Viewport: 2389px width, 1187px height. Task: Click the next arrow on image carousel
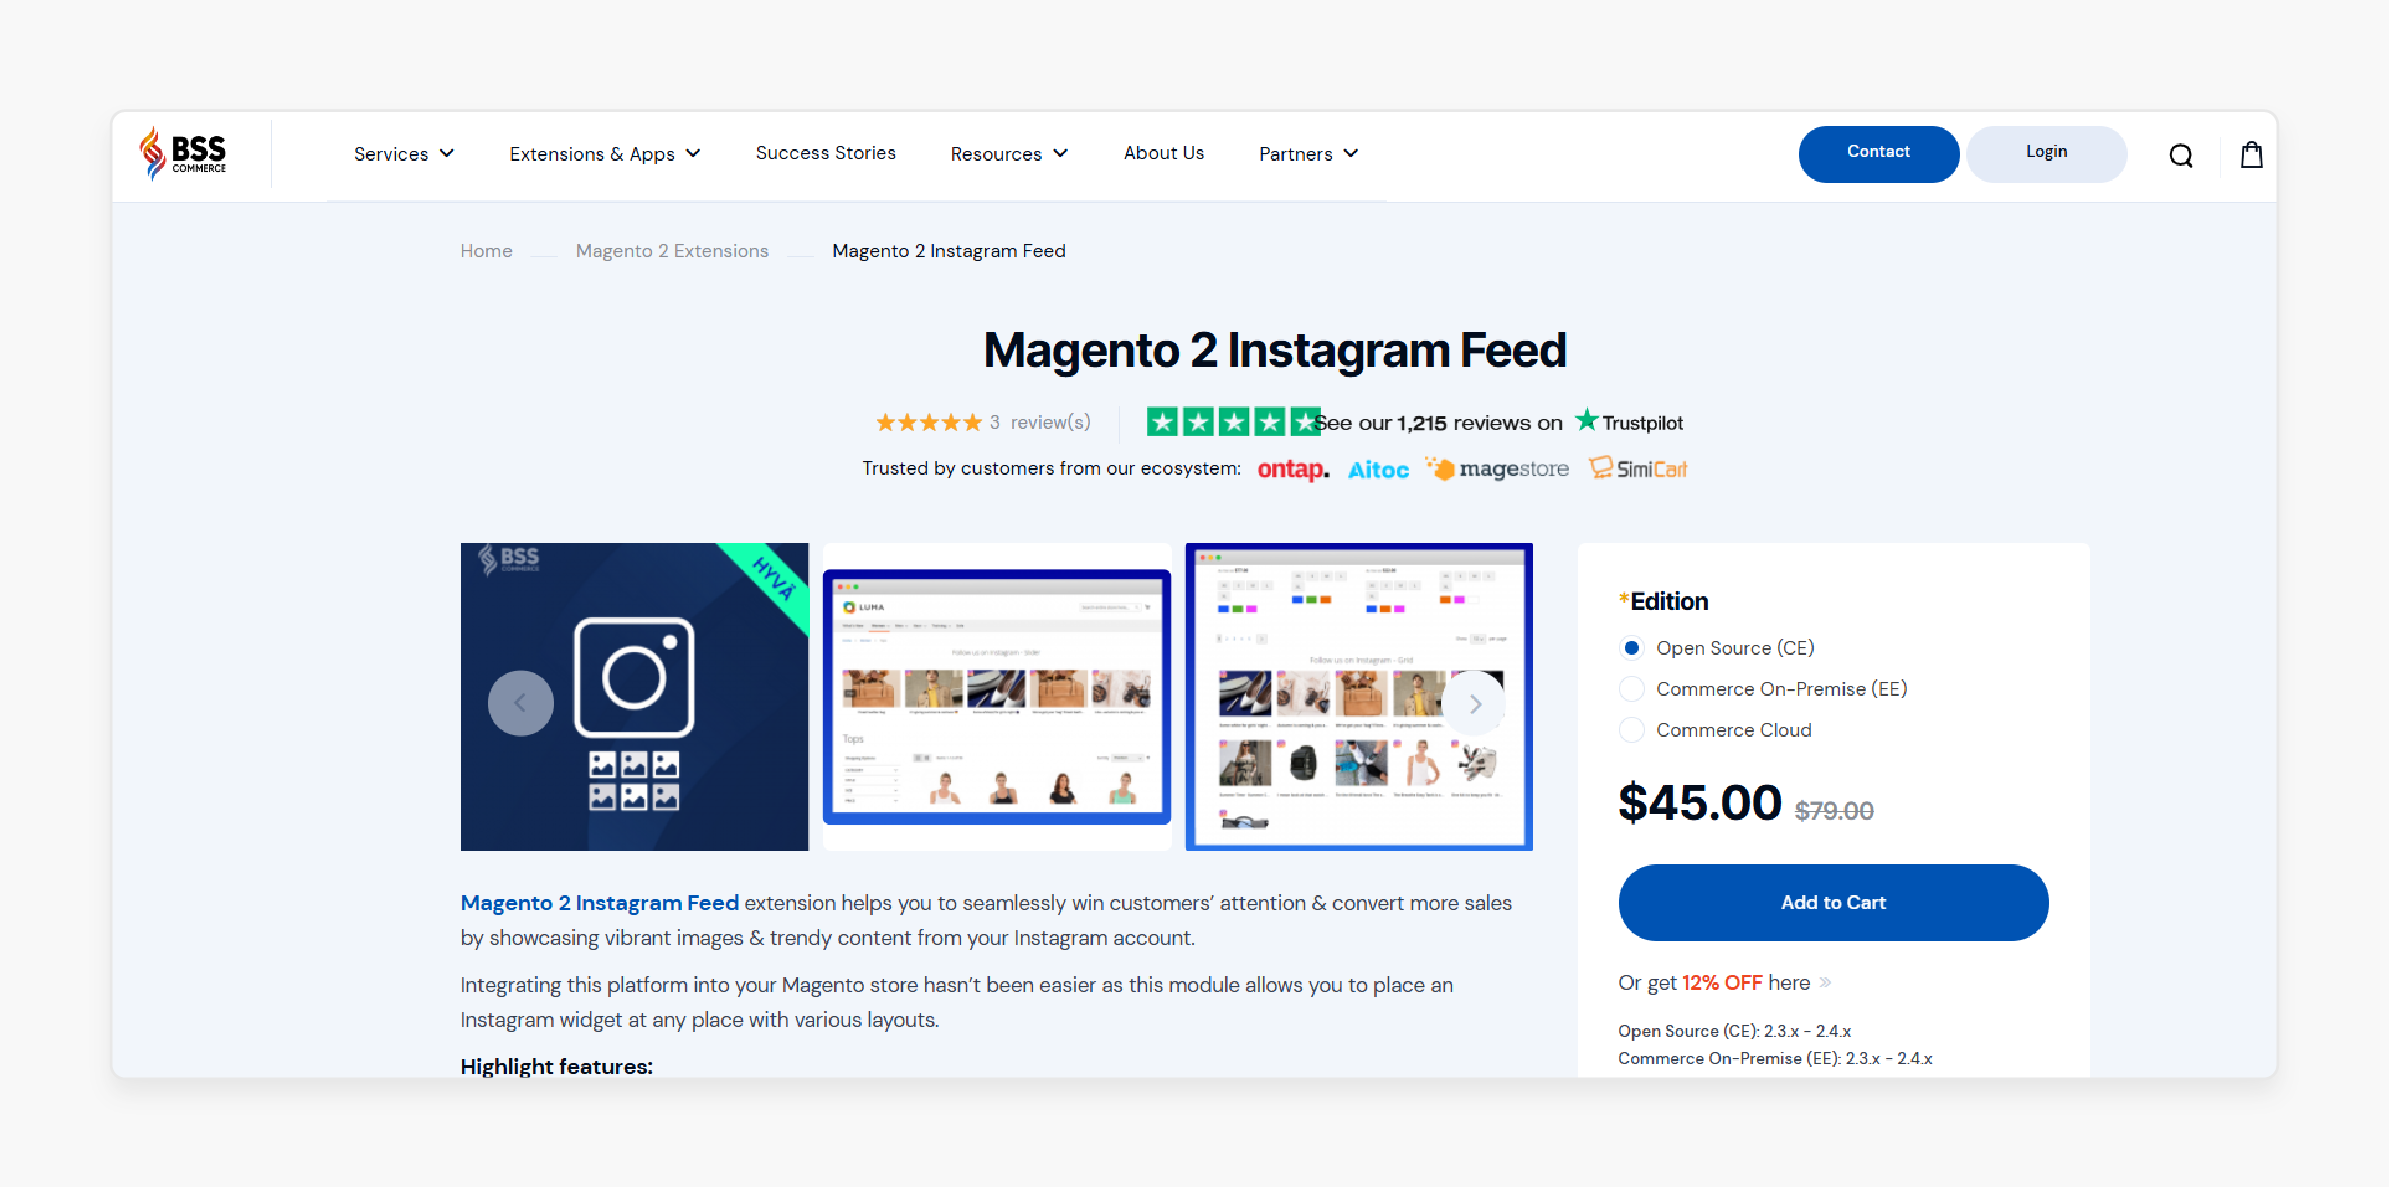[x=1475, y=701]
